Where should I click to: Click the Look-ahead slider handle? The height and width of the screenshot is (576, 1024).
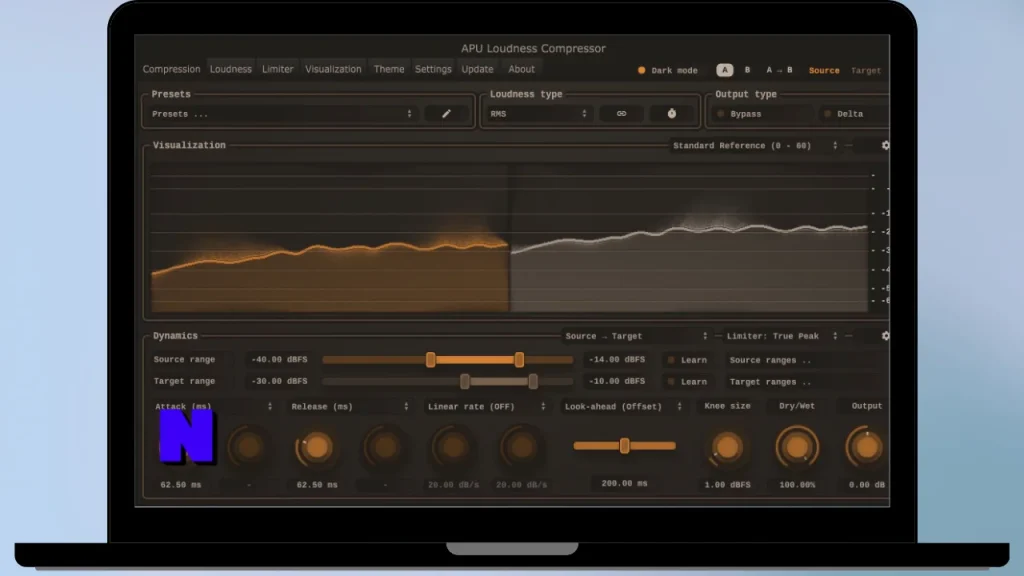[624, 445]
